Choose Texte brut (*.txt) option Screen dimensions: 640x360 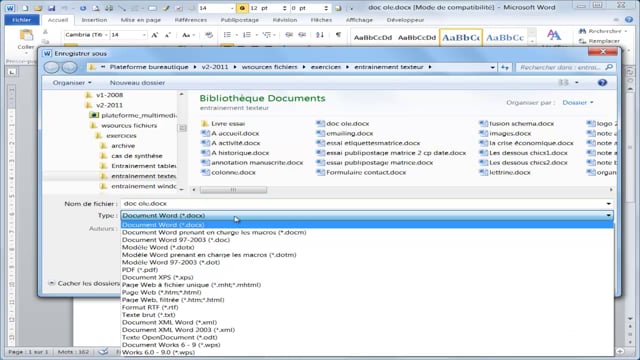tap(149, 315)
